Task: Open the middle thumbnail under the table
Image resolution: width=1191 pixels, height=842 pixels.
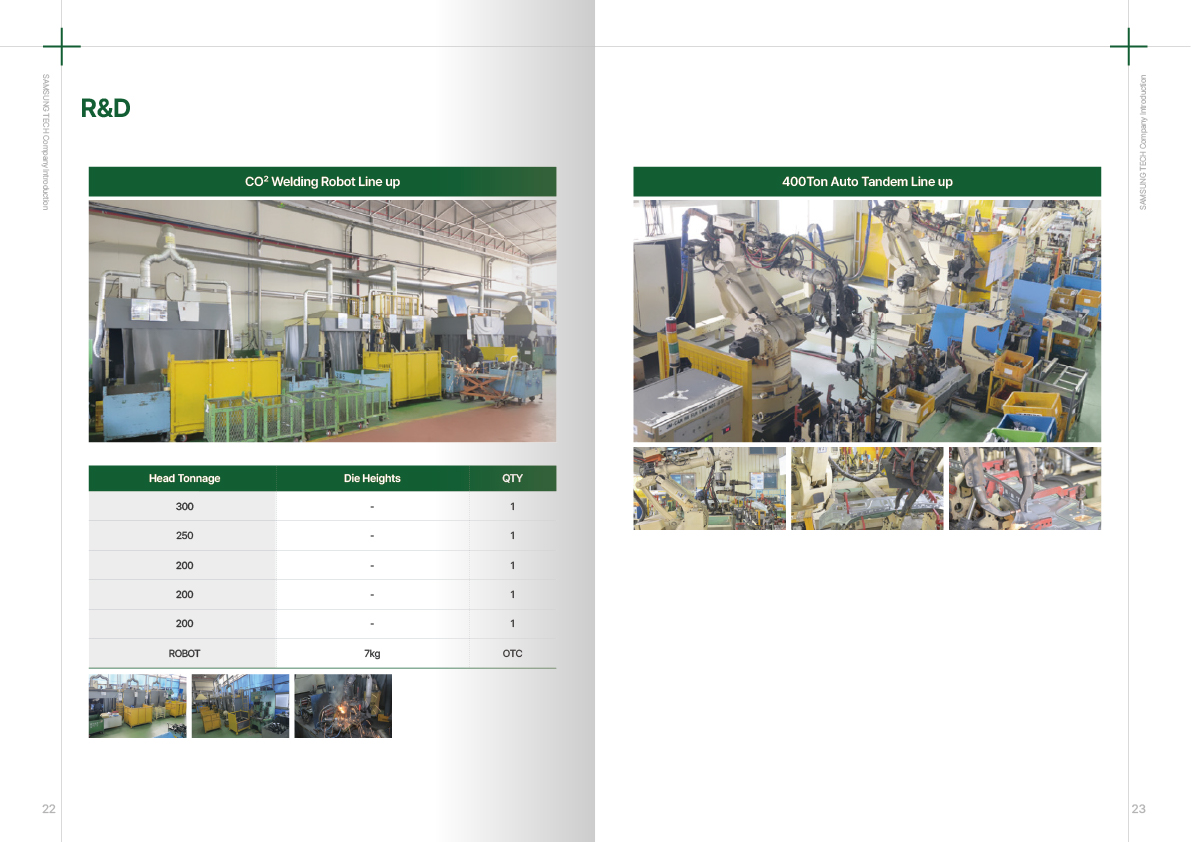Action: (x=240, y=706)
